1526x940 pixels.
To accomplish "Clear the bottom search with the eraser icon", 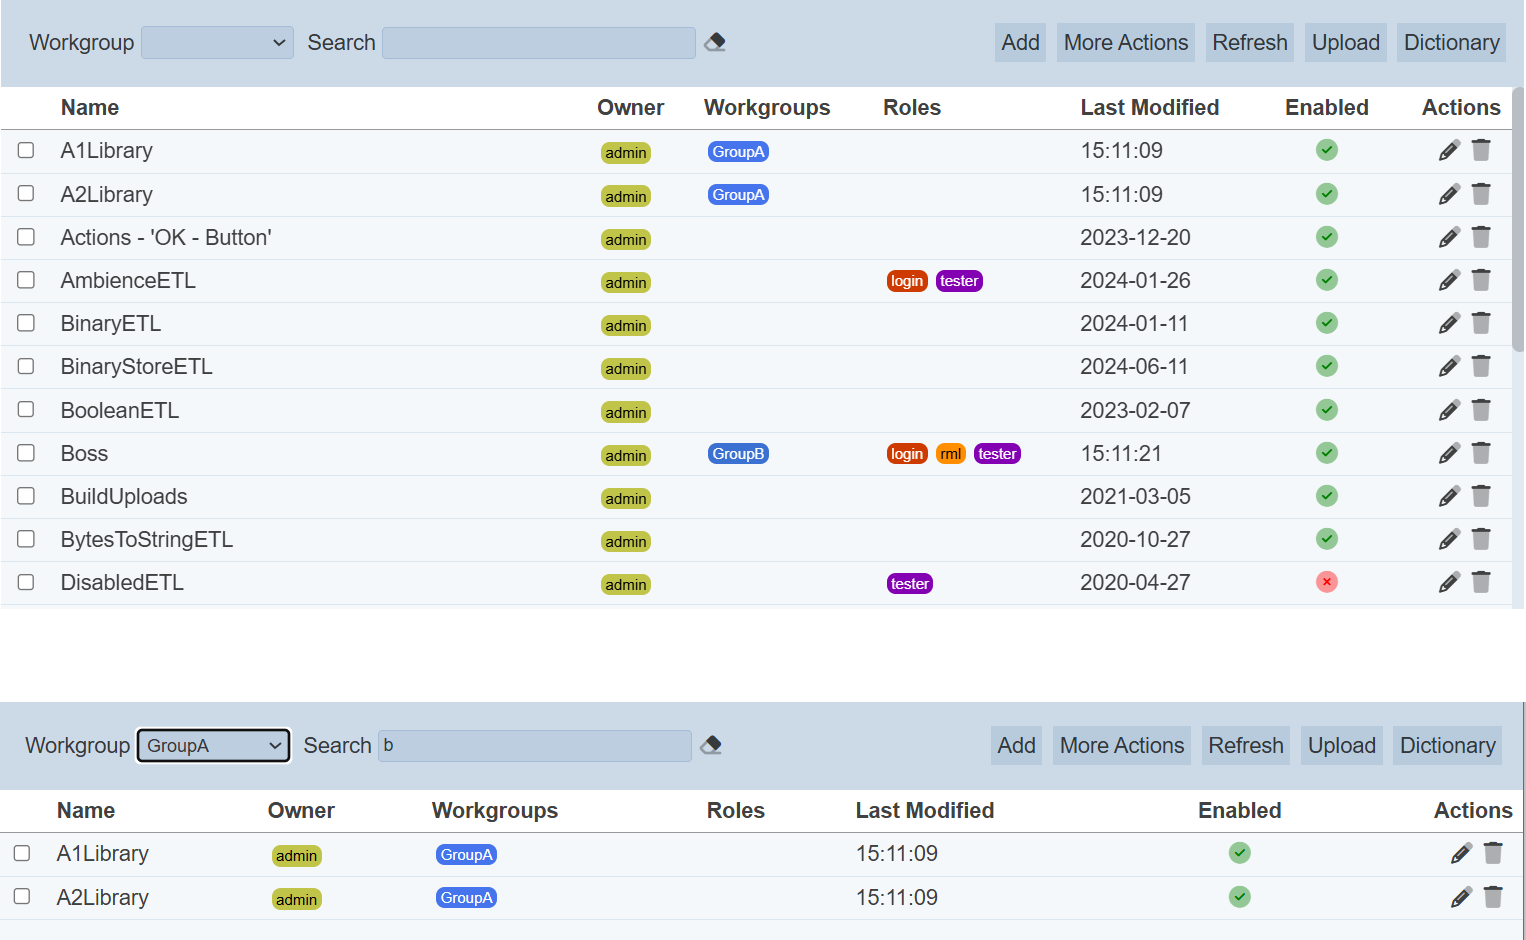I will coord(711,745).
